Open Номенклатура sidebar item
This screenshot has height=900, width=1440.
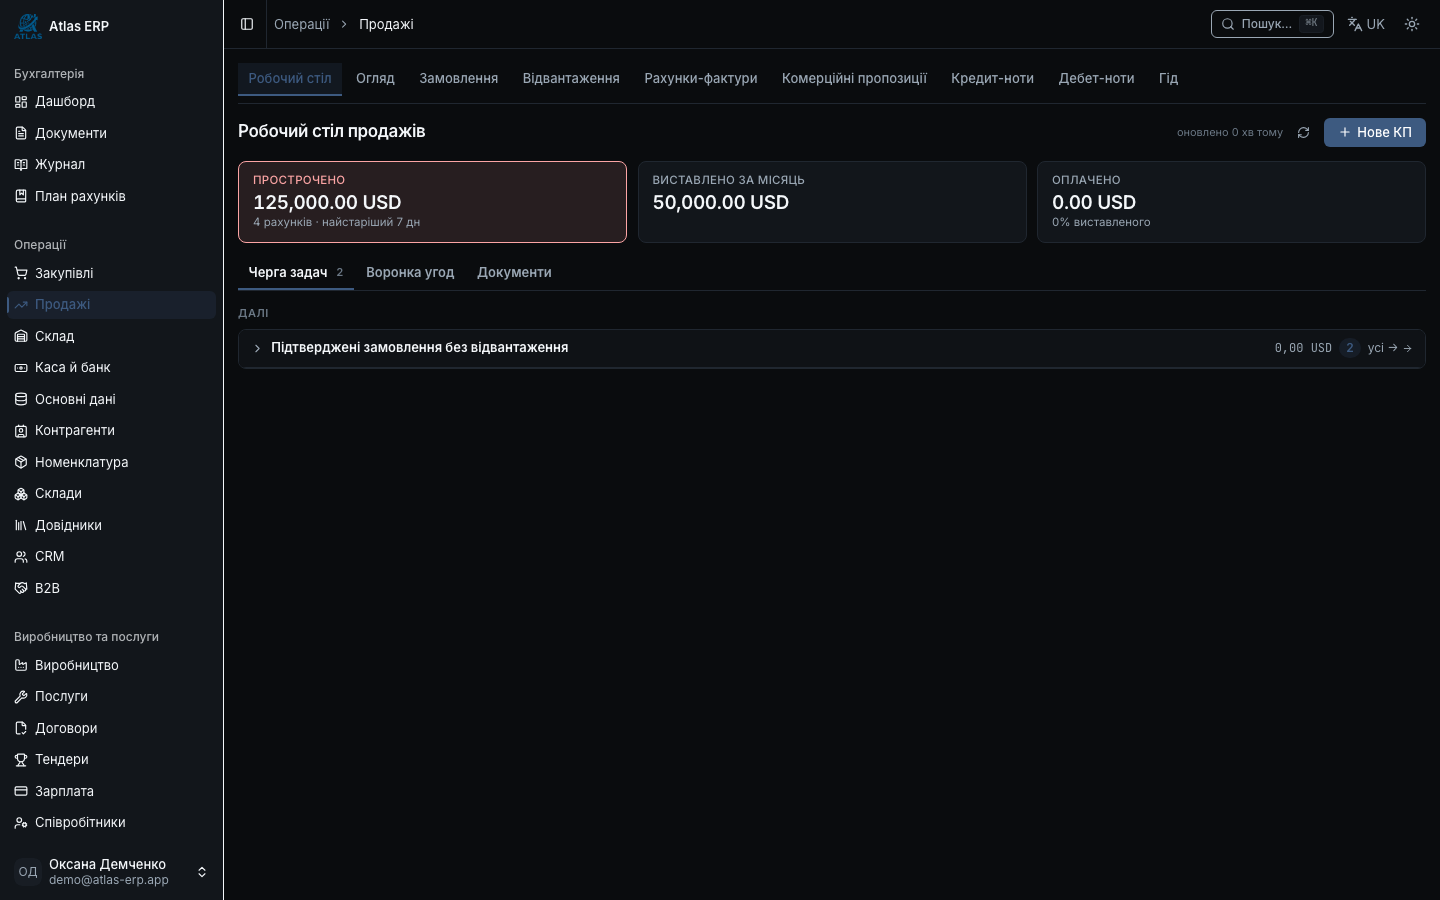(x=111, y=462)
